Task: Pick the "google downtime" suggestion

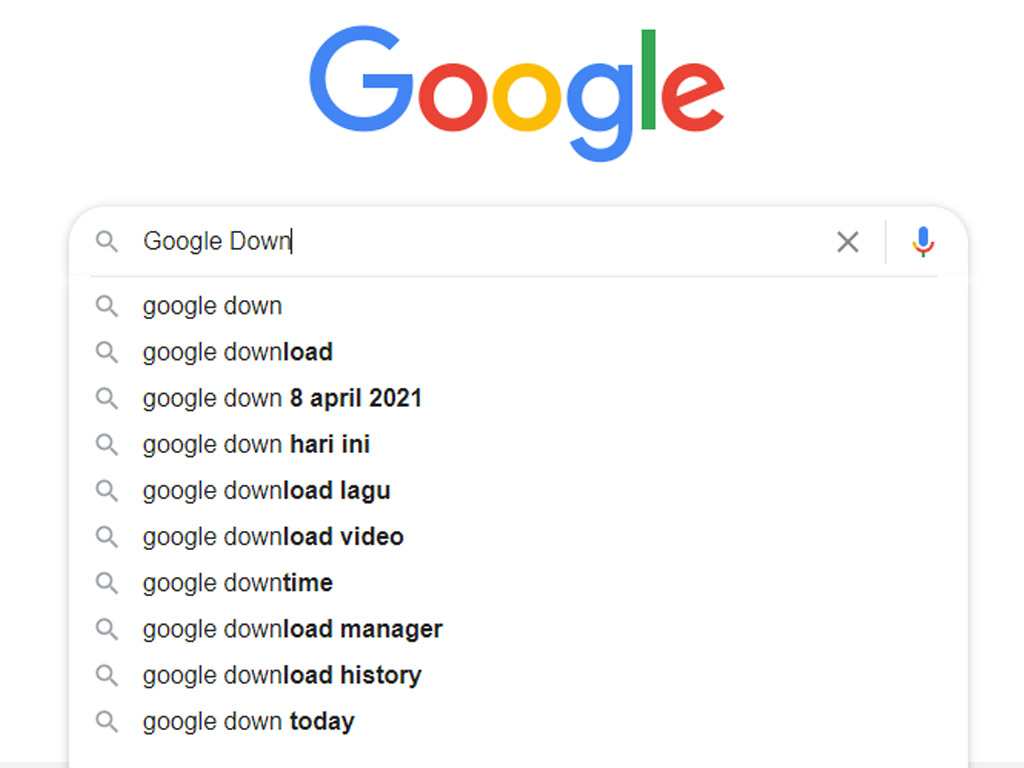Action: pos(237,583)
